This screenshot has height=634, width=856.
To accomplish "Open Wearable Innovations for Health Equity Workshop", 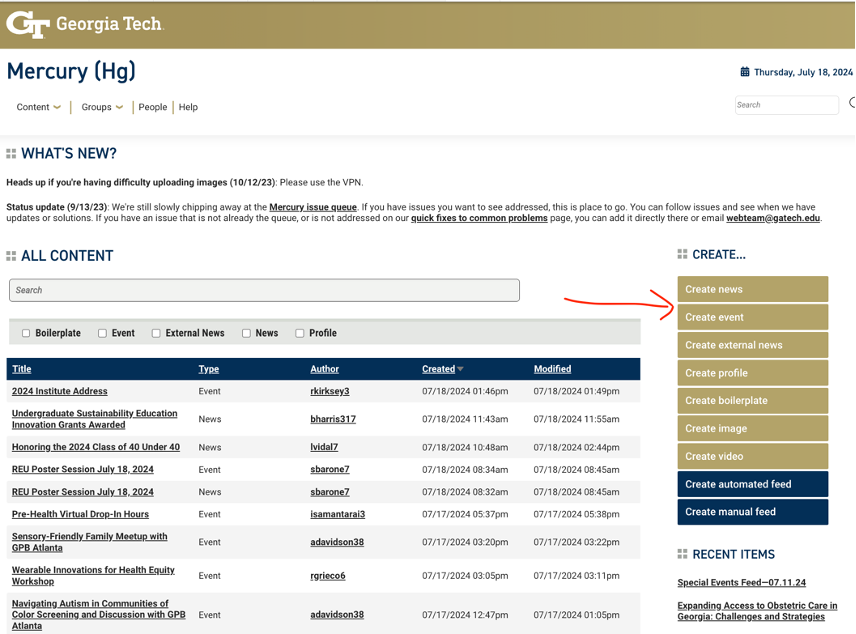I will [93, 576].
